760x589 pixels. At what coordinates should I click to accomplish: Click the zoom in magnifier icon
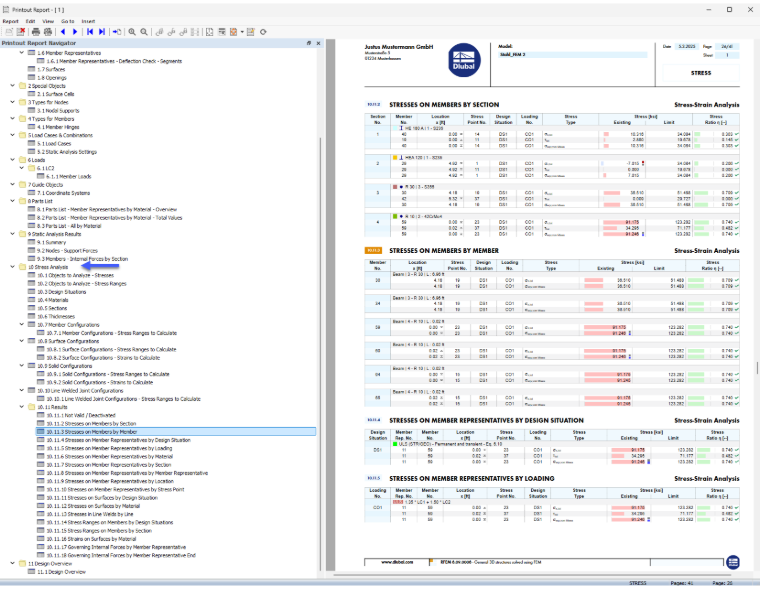click(x=132, y=32)
